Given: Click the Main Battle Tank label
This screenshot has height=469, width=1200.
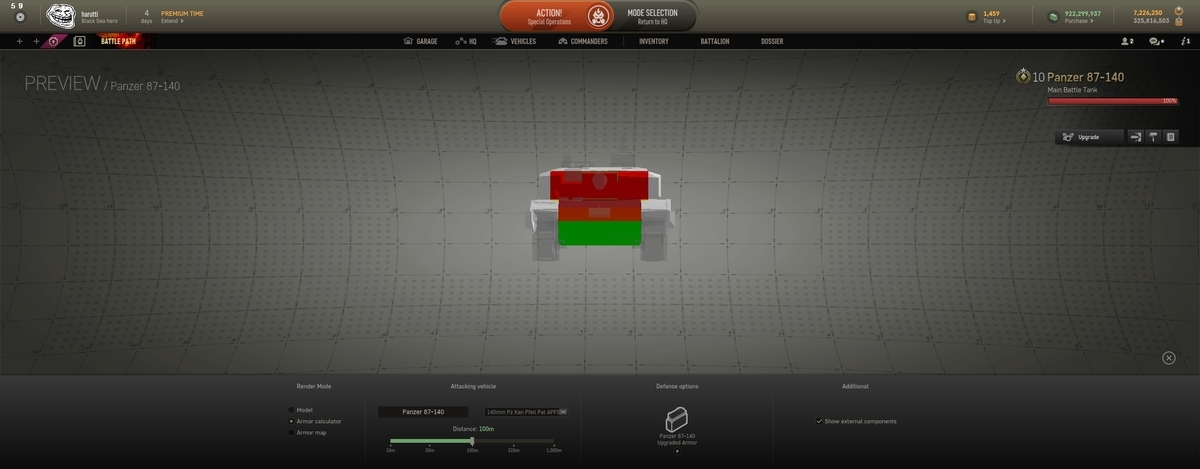Looking at the screenshot, I should pos(1073,90).
